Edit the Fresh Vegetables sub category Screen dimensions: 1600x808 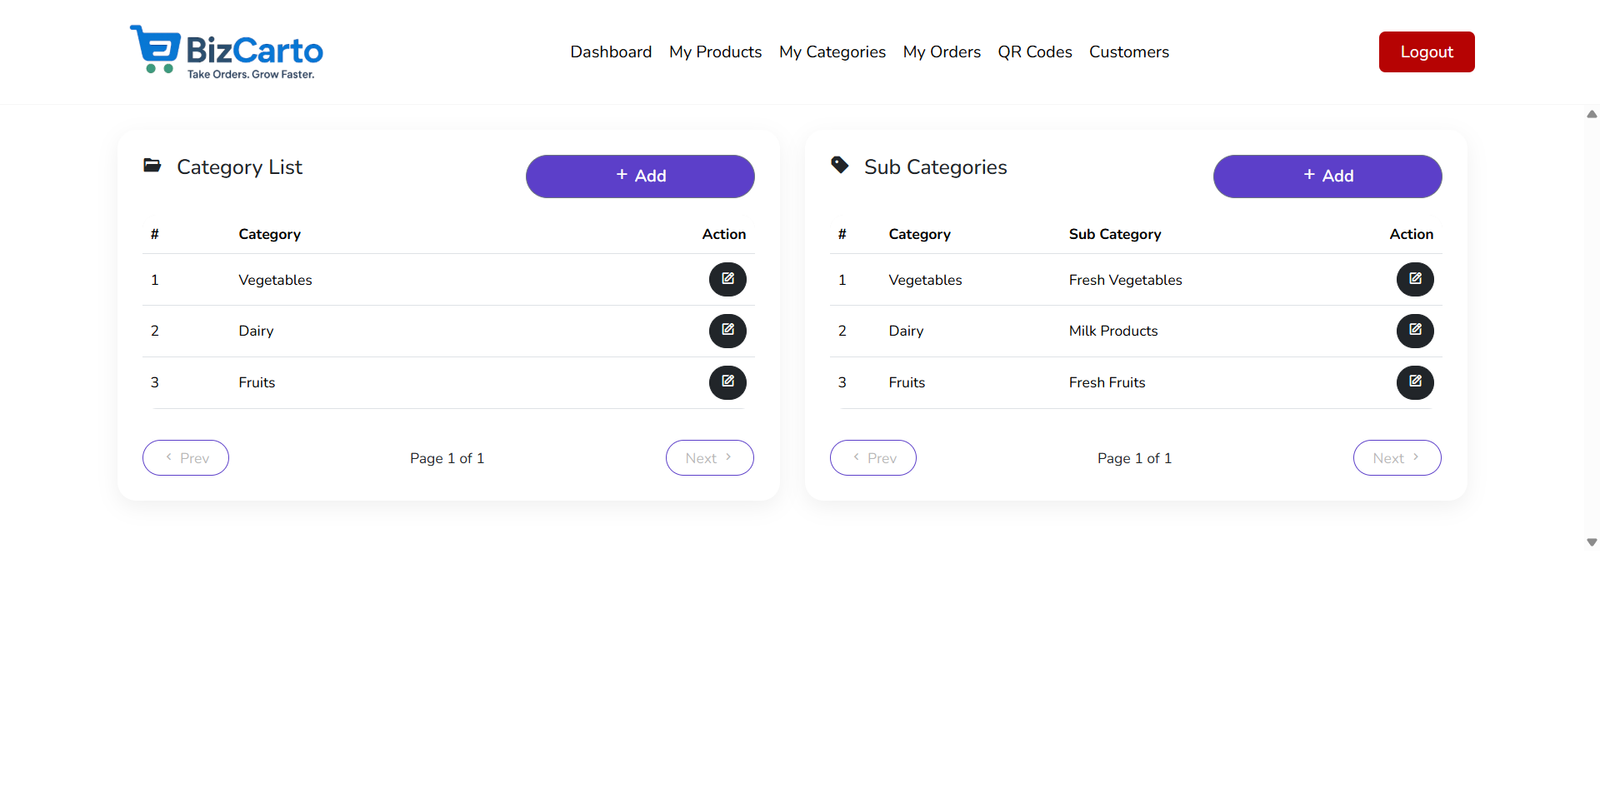click(x=1414, y=279)
